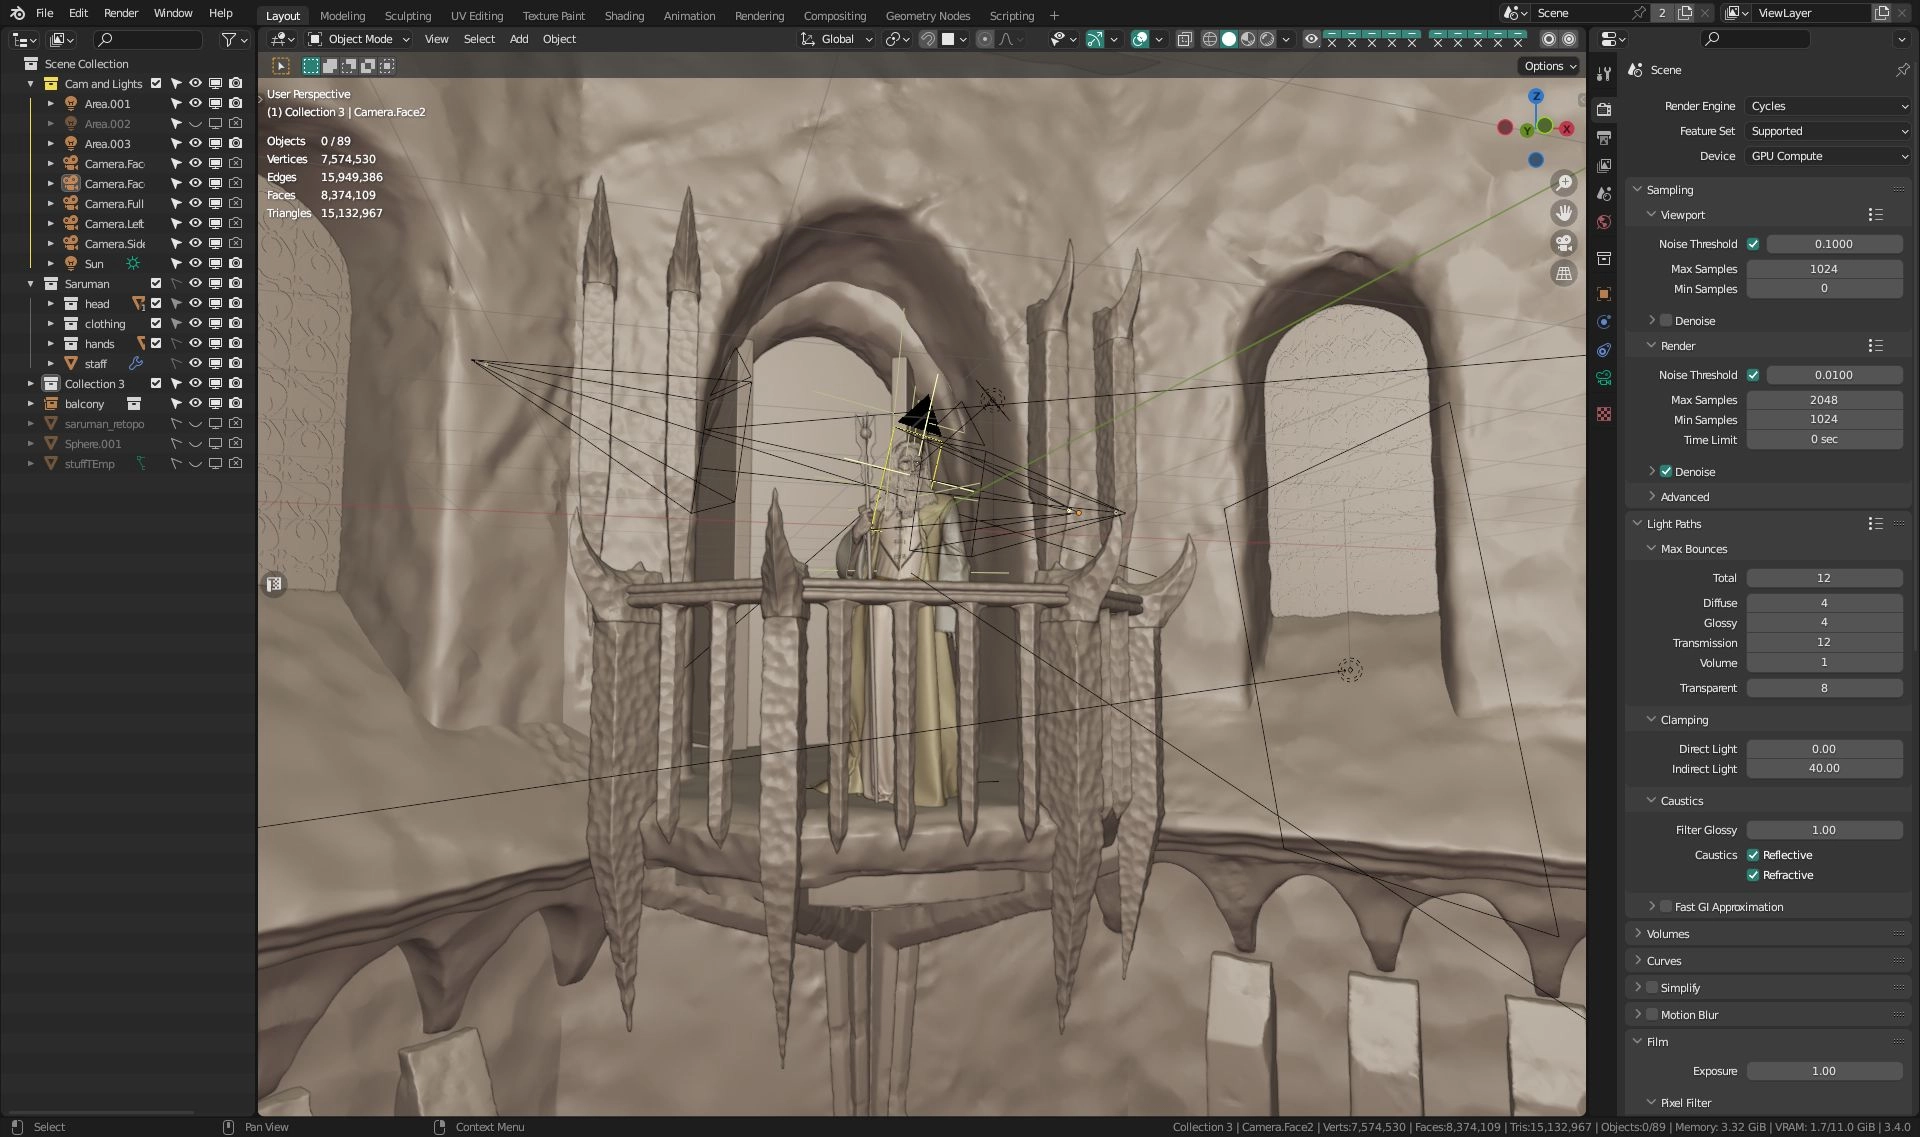Switch to the Shading workspace tab
The image size is (1920, 1137).
tap(624, 16)
